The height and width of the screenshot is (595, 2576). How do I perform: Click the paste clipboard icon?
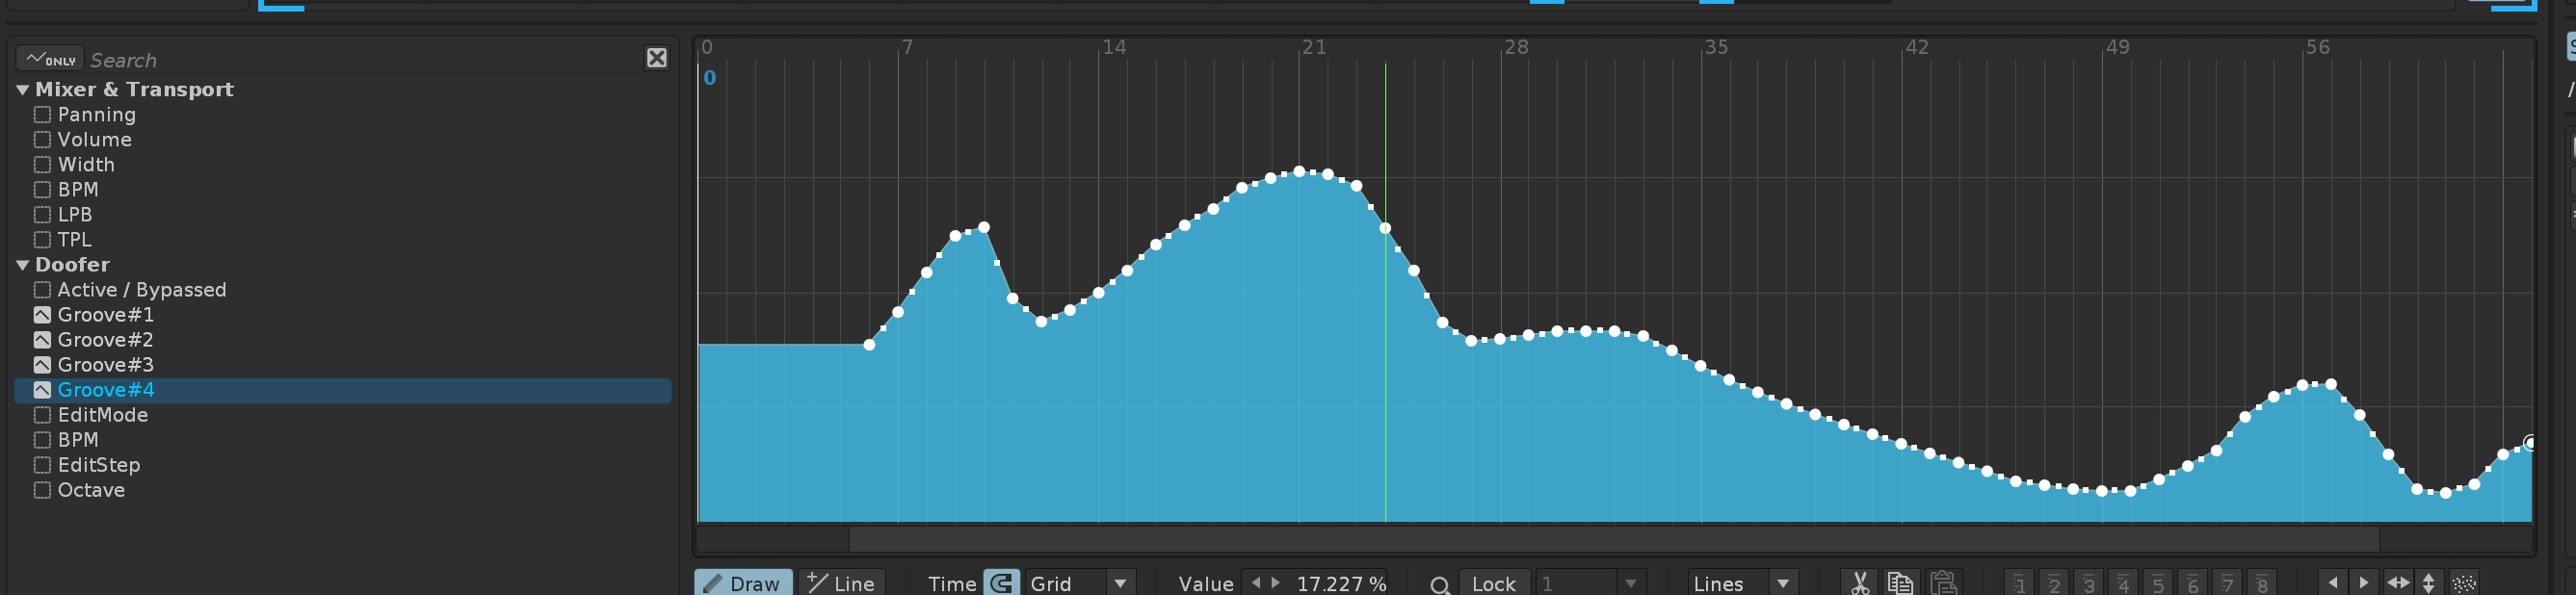1943,583
